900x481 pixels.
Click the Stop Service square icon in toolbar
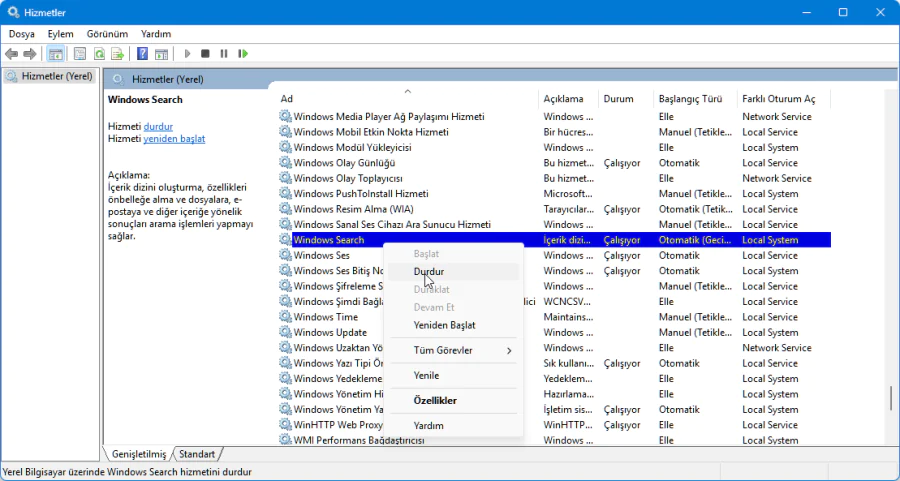tap(205, 54)
